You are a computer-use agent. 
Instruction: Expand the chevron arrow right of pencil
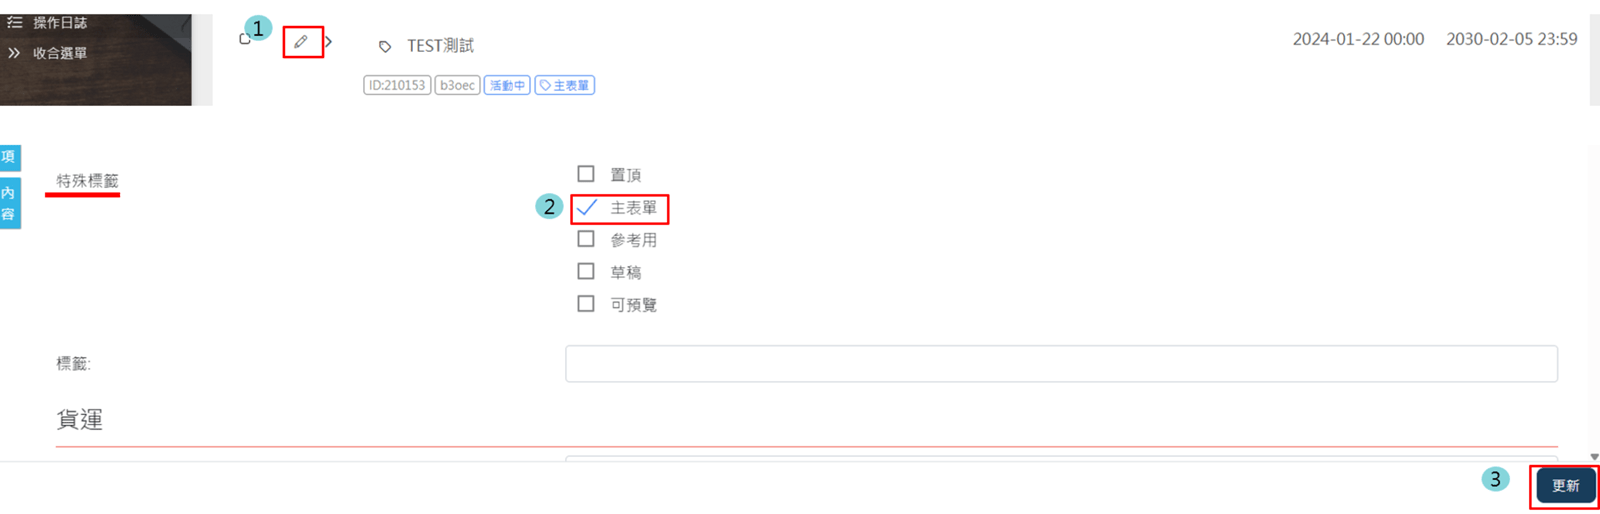tap(328, 42)
